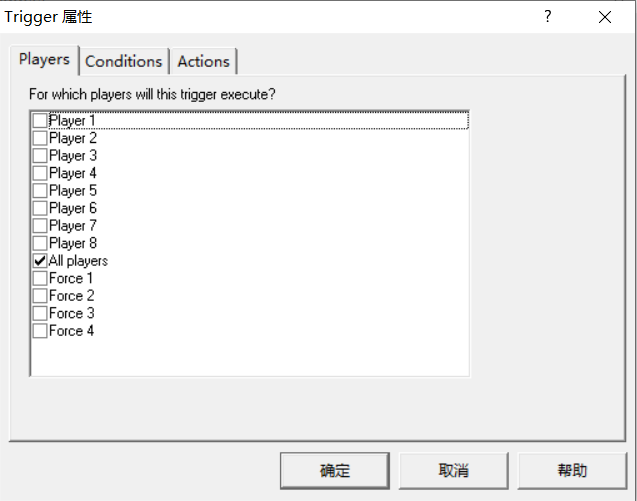
Task: Tick the Player 8 checkbox
Action: click(x=40, y=243)
